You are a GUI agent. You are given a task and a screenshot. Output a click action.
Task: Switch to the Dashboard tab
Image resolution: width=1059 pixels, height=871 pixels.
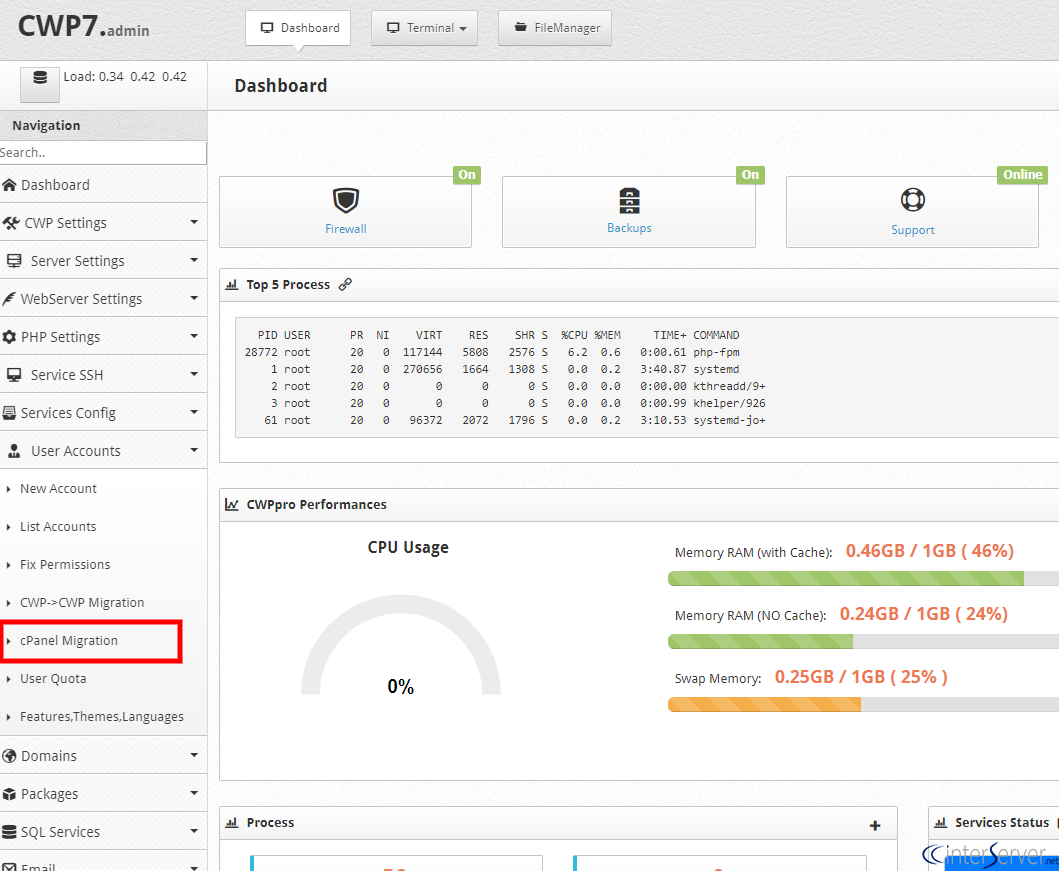297,28
